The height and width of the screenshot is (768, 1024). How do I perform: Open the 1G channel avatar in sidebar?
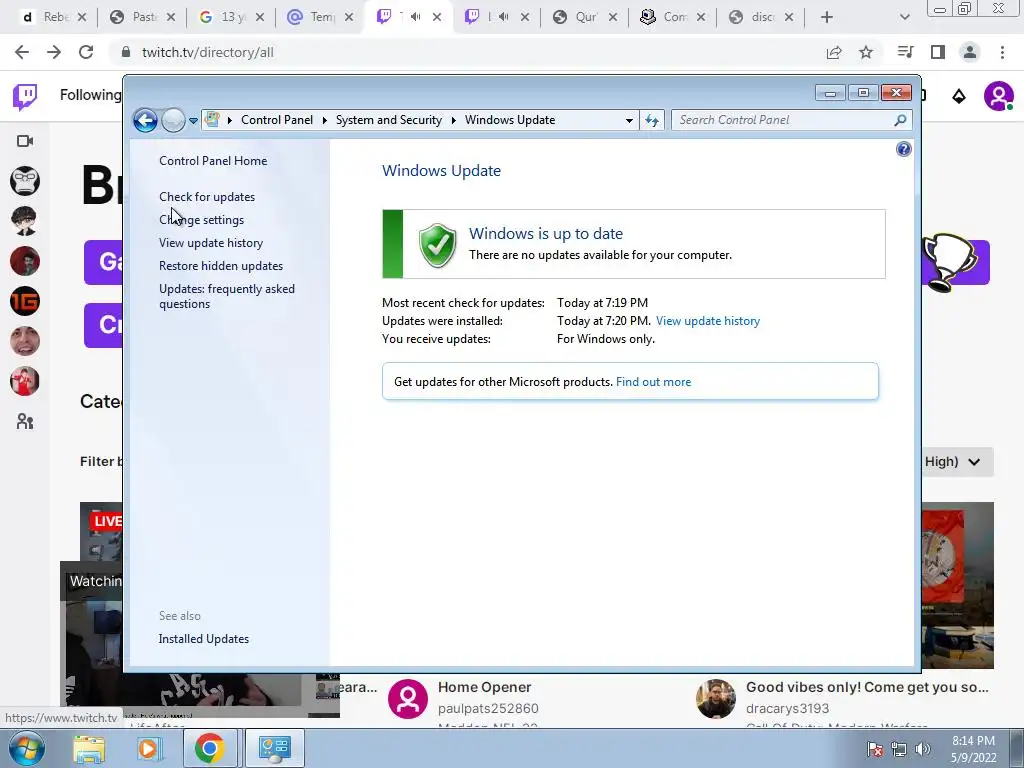[25, 301]
